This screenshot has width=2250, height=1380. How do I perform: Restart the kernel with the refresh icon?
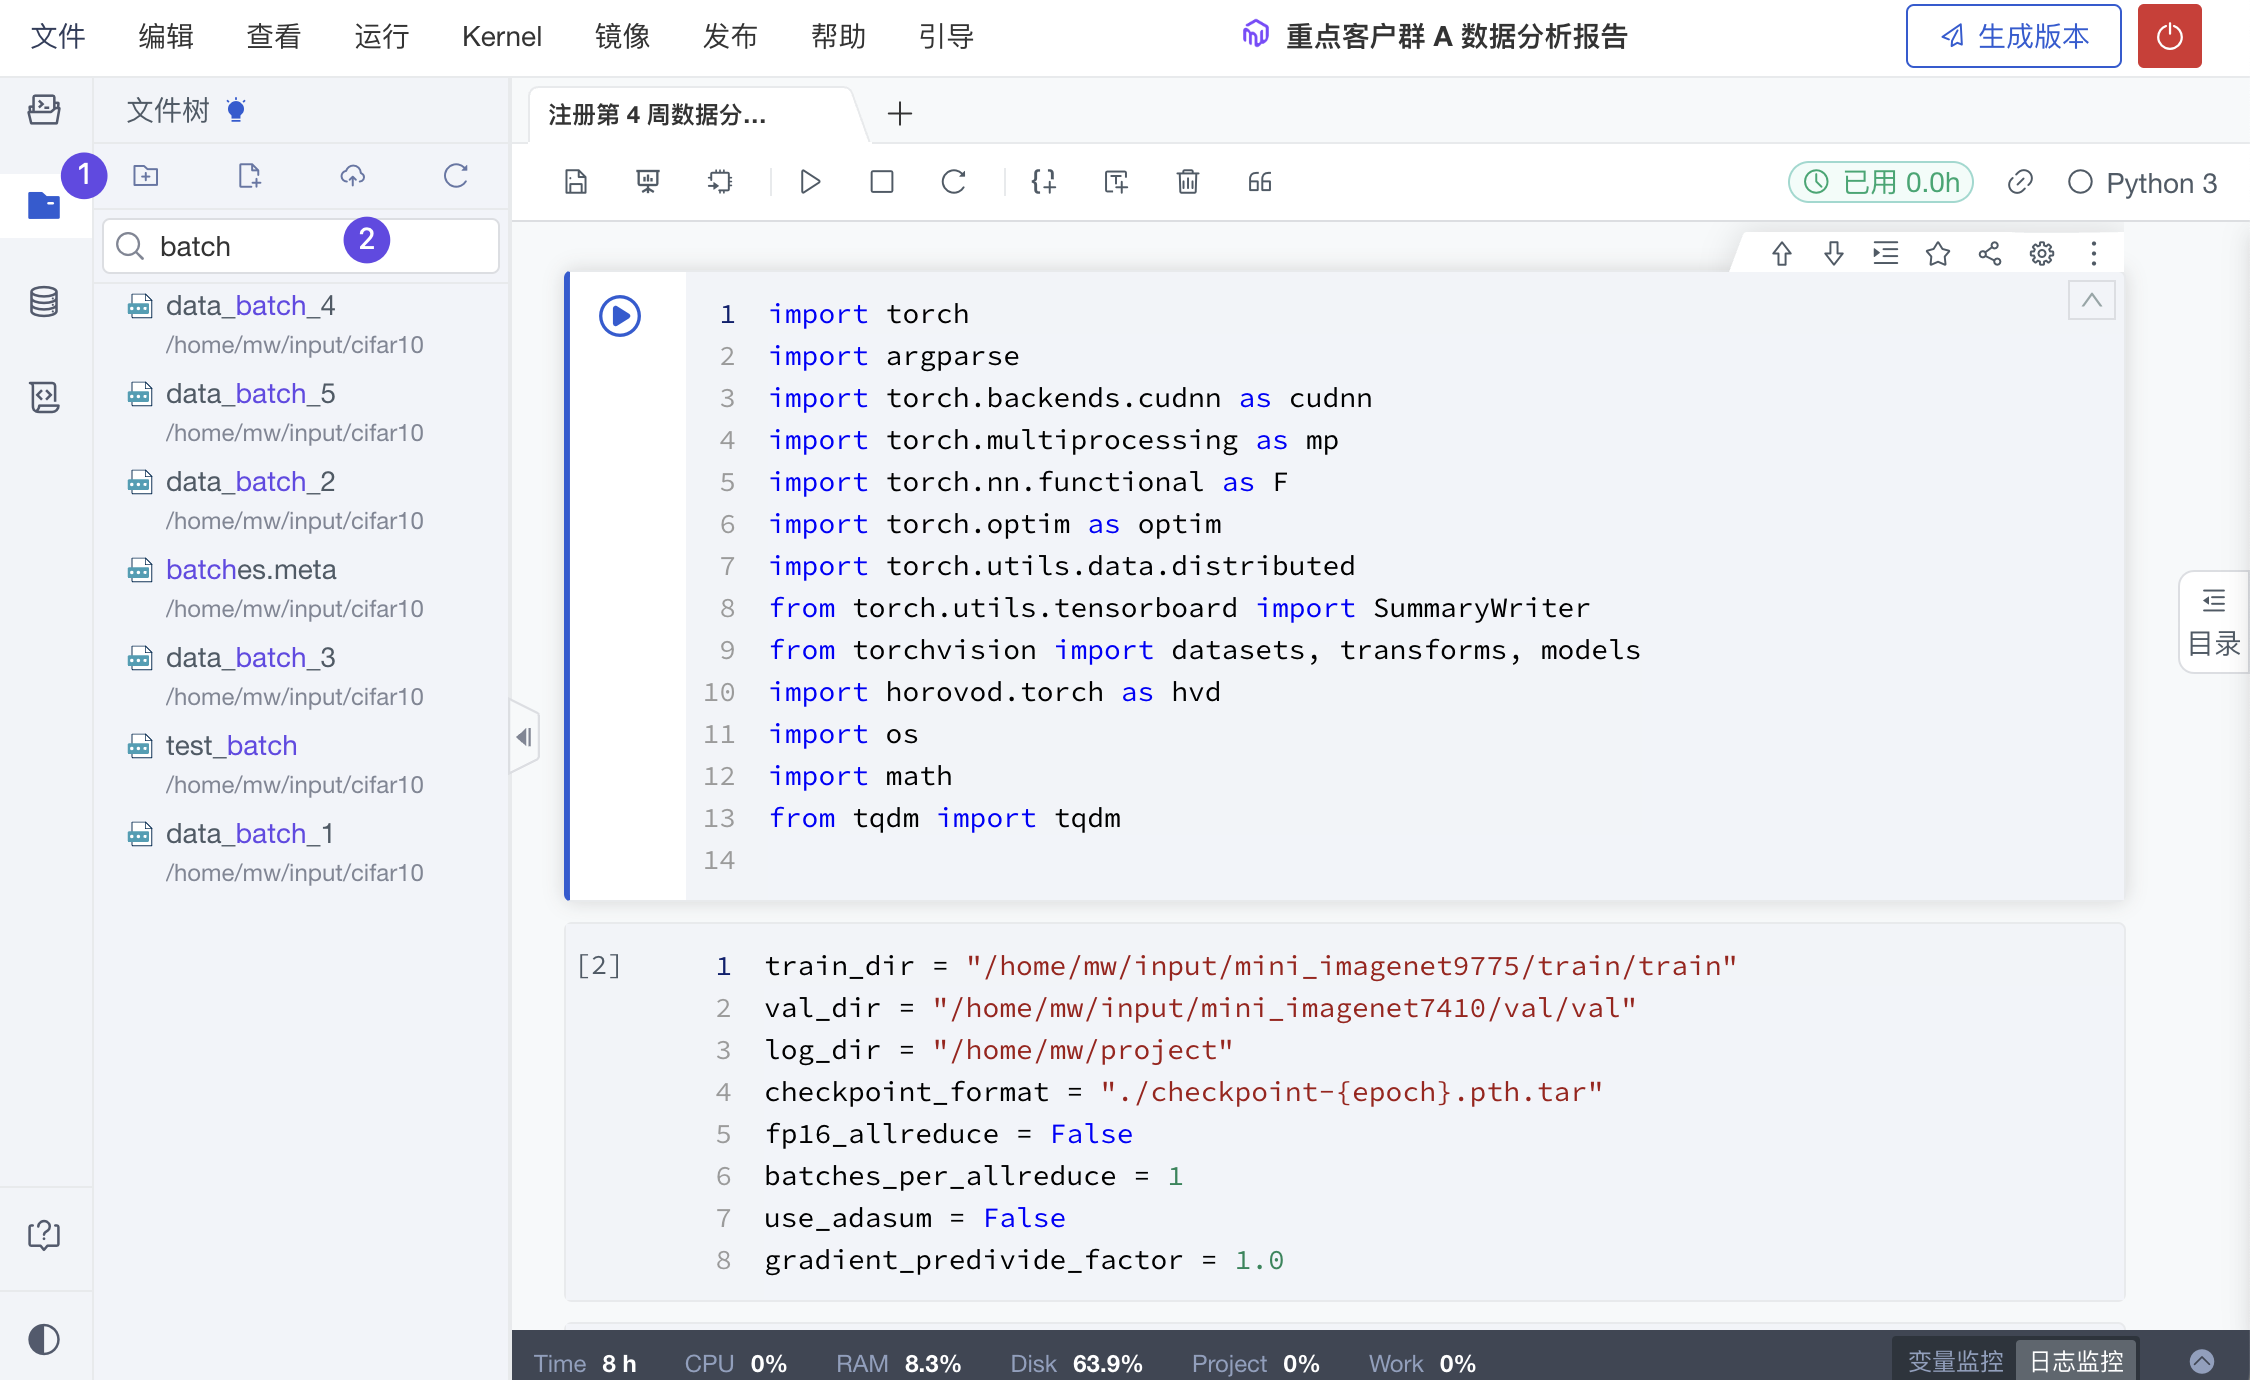tap(953, 182)
